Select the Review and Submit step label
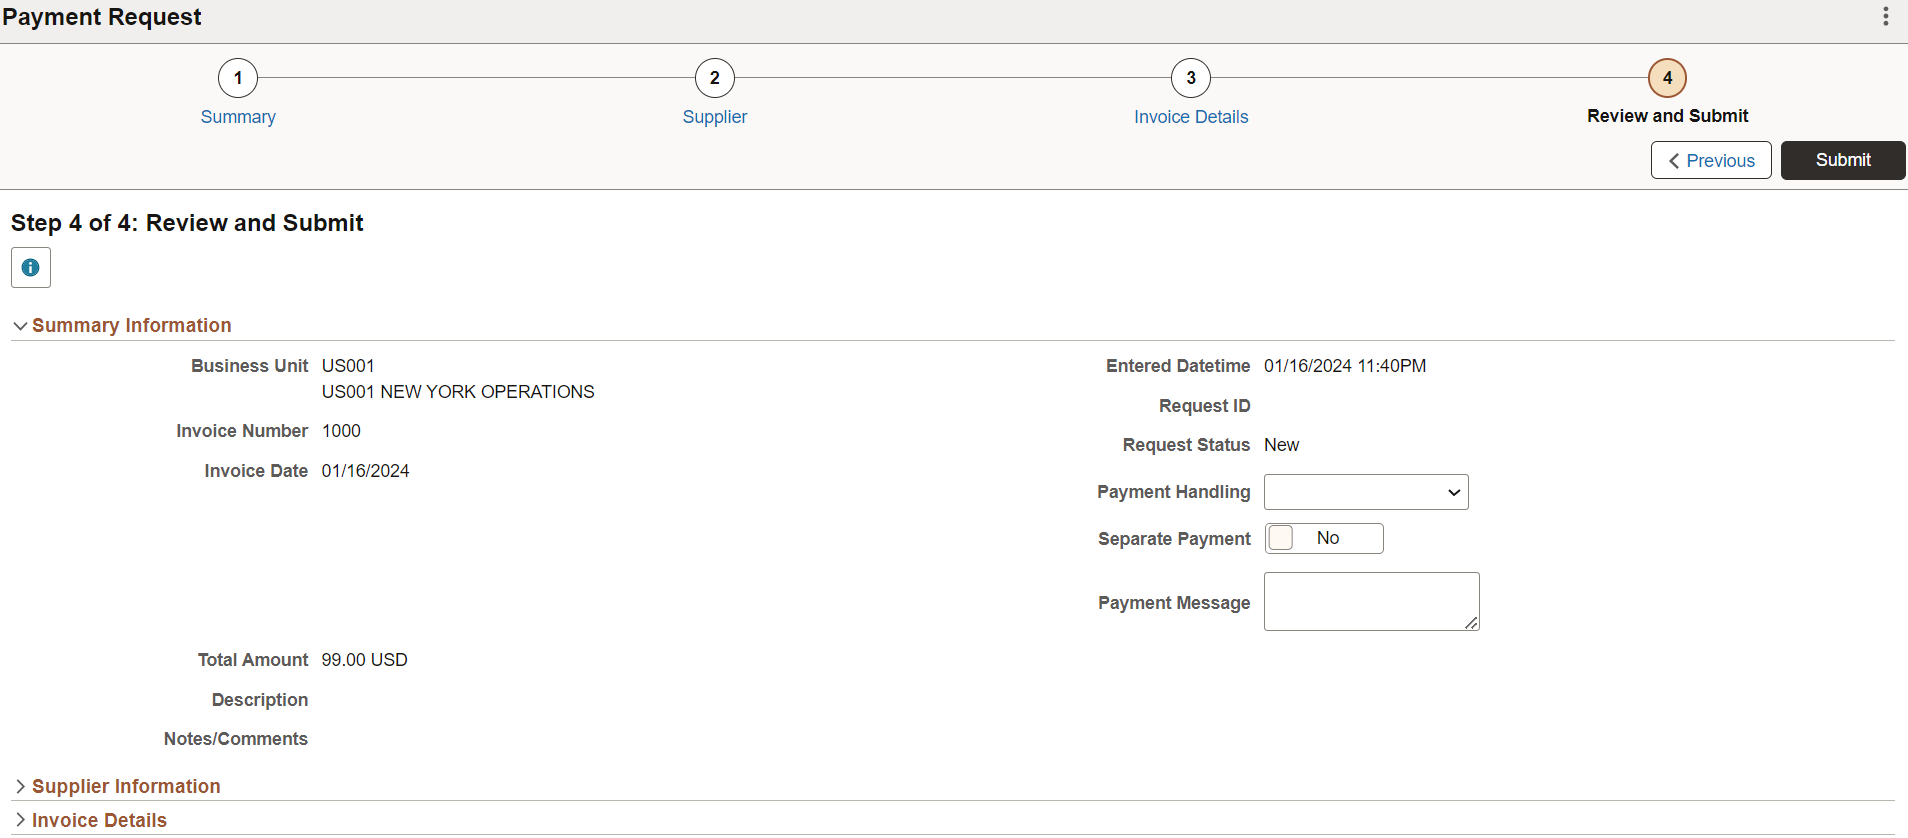The image size is (1908, 838). (x=1667, y=116)
